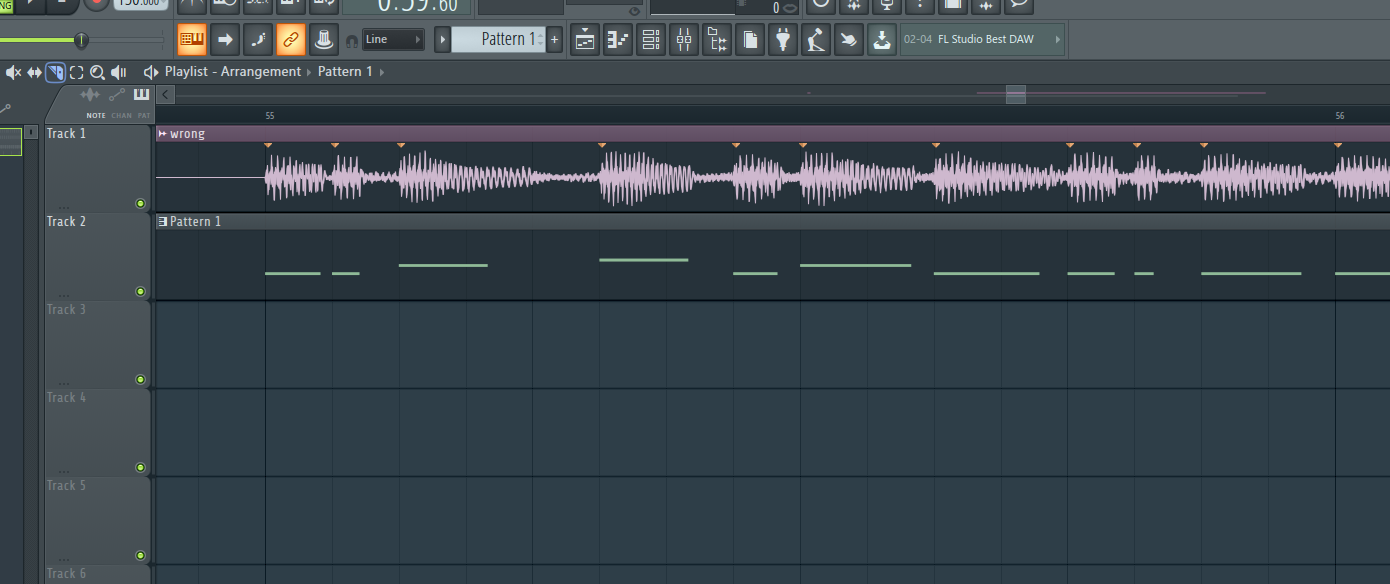1390x584 pixels.
Task: Click the playlist playback speaker tool
Action: (118, 72)
